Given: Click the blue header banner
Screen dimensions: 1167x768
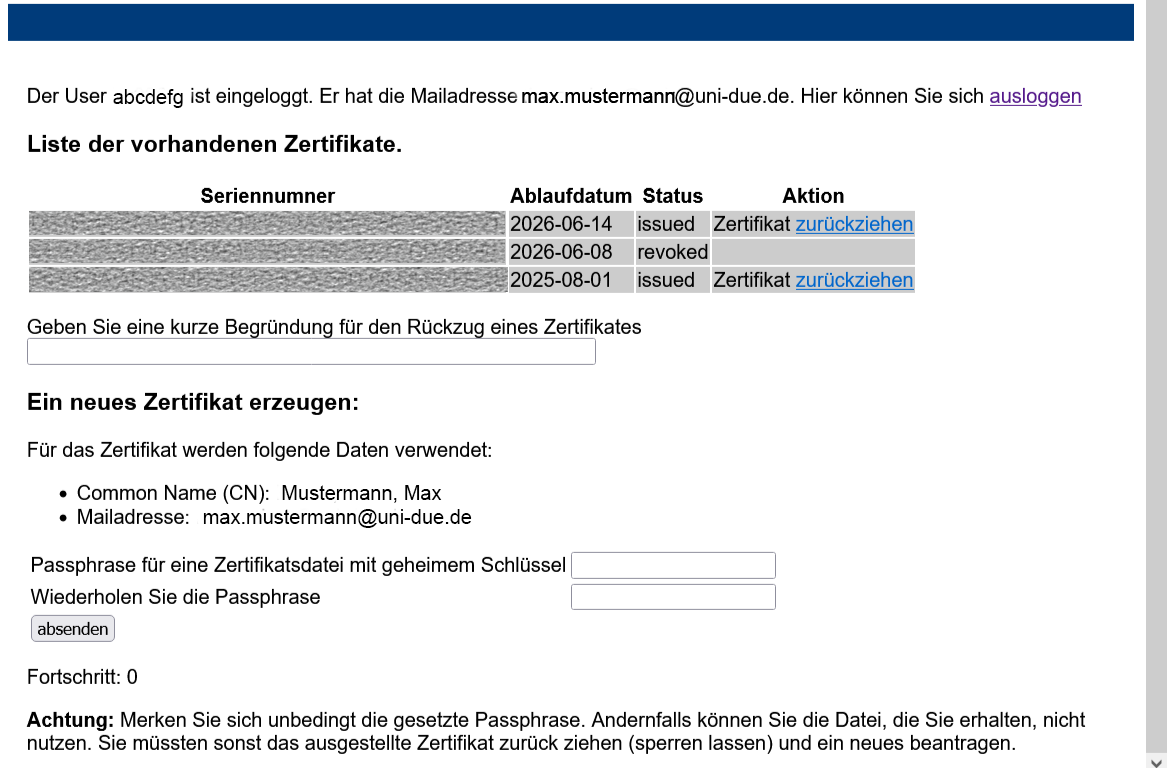Looking at the screenshot, I should click(x=570, y=22).
